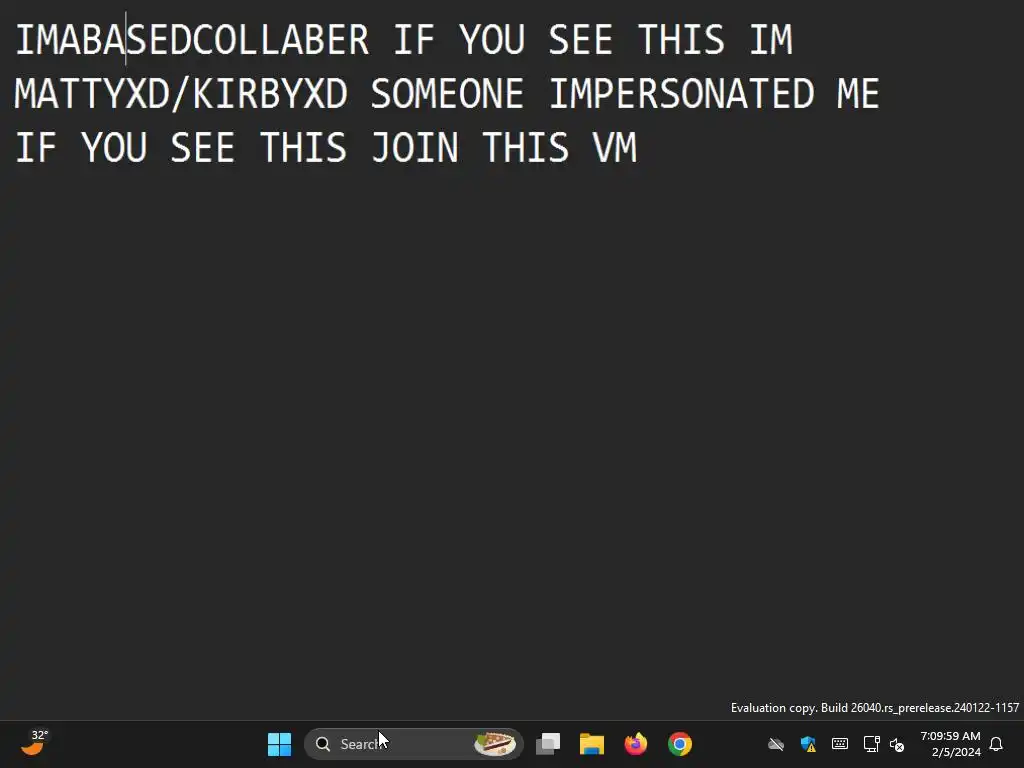Open Firefox from the taskbar
1024x768 pixels.
(x=635, y=744)
